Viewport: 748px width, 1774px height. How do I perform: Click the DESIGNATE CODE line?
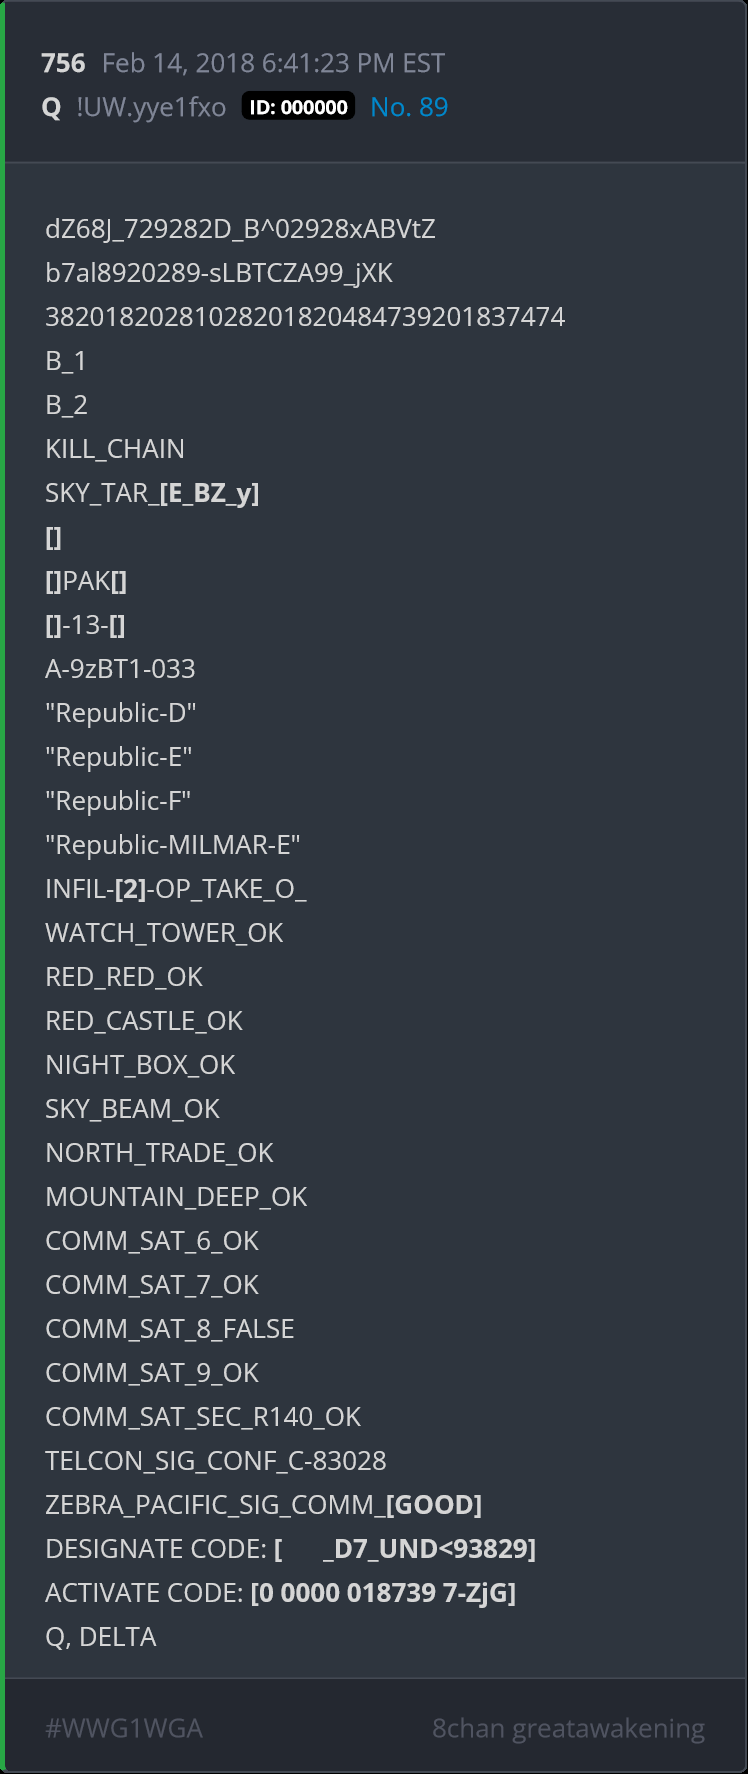point(290,1548)
